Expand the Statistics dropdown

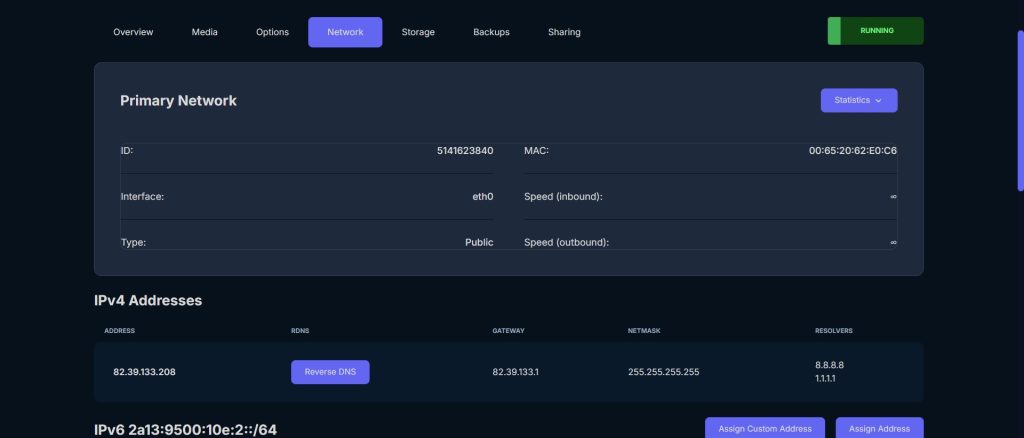pyautogui.click(x=858, y=100)
